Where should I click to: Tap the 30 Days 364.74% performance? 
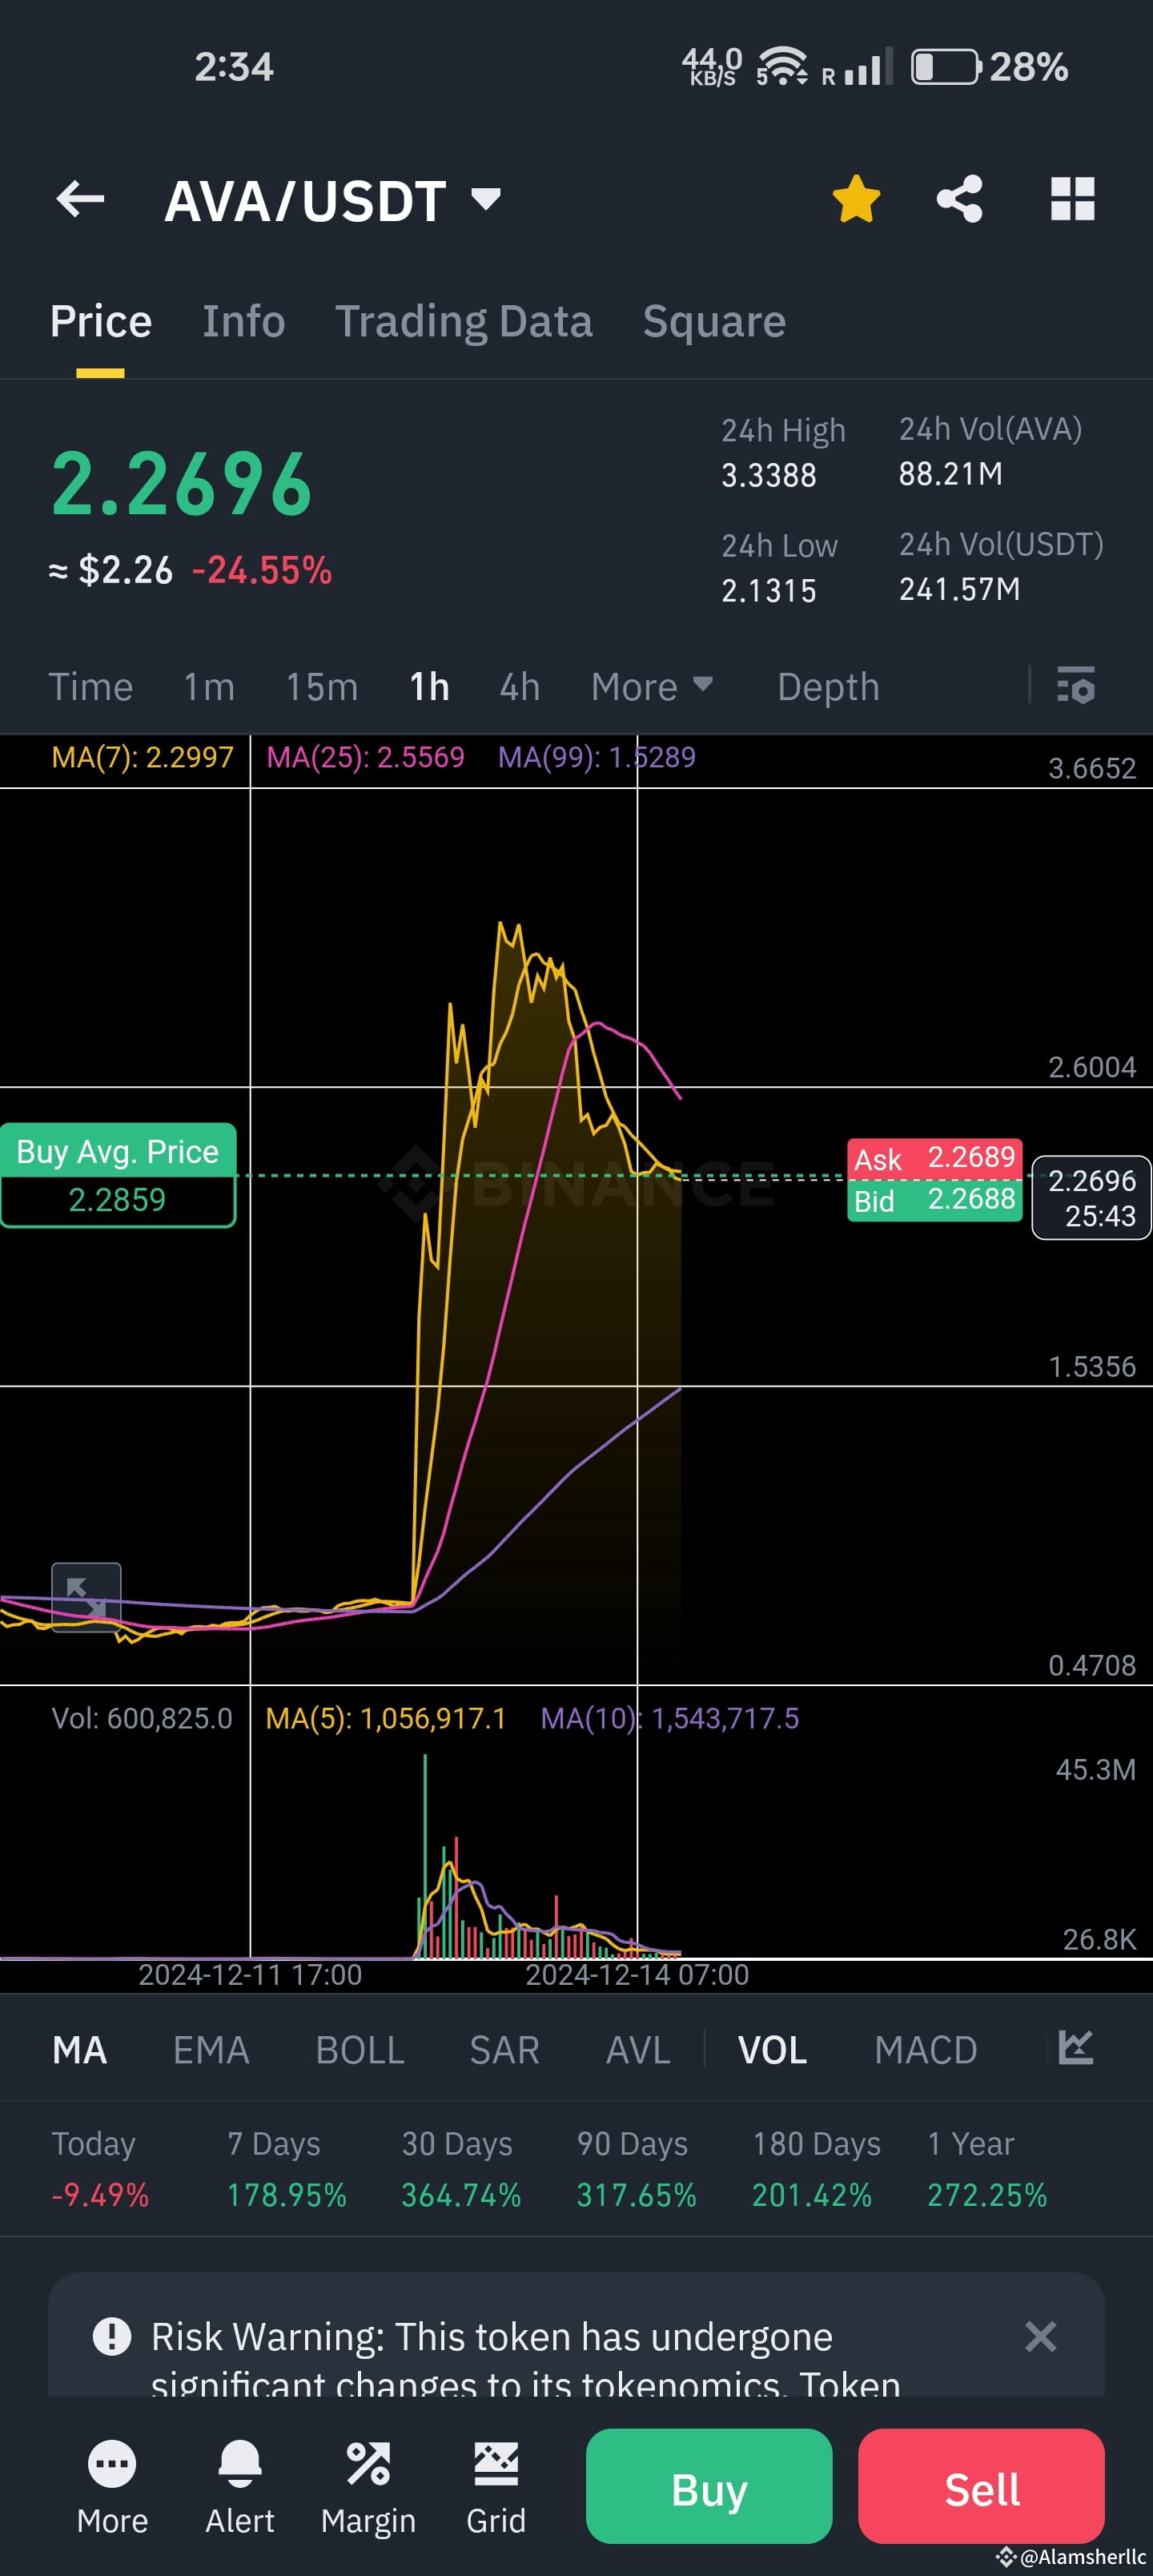[461, 2169]
